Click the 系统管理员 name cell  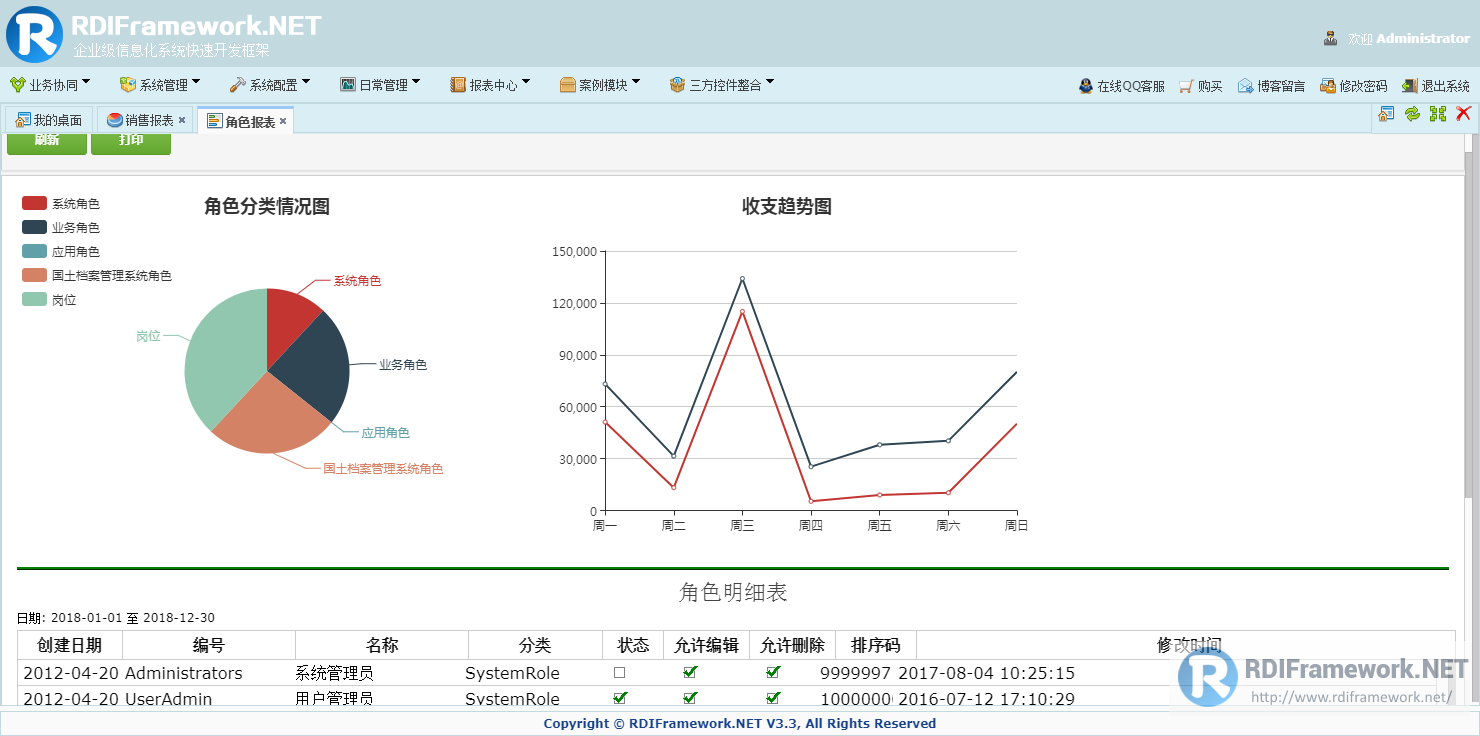[x=335, y=673]
